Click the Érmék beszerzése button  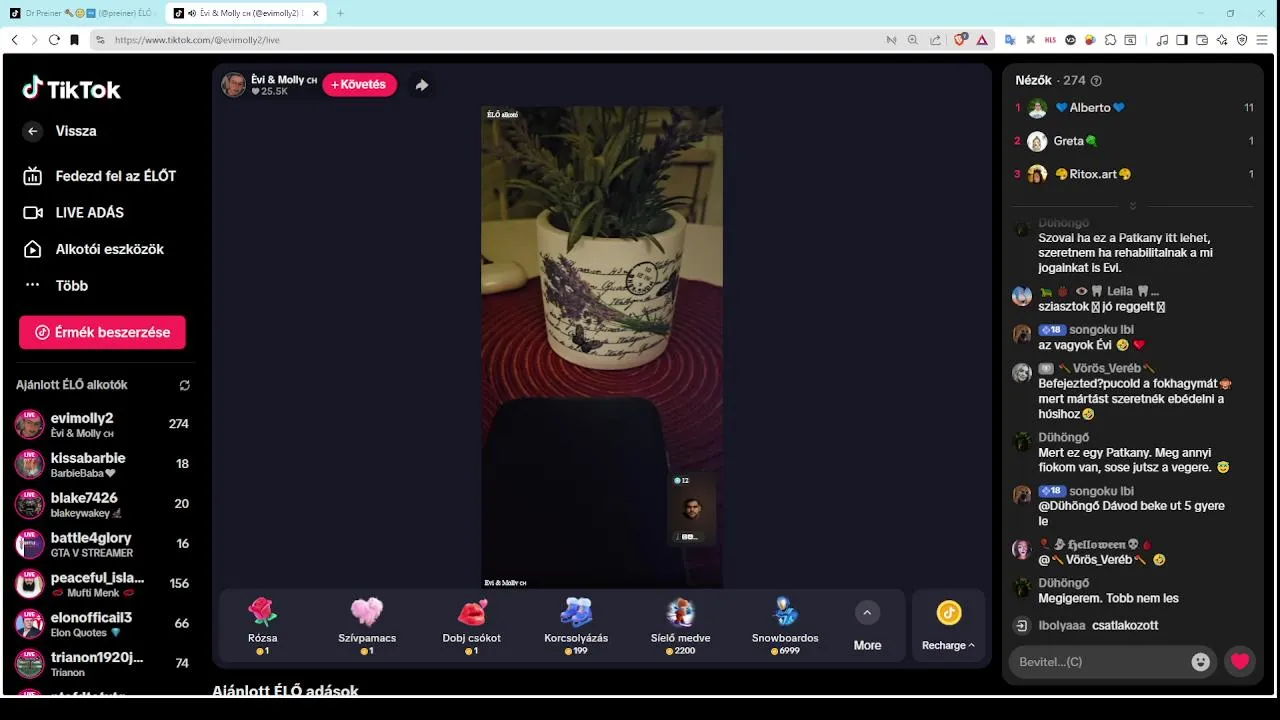click(x=102, y=332)
